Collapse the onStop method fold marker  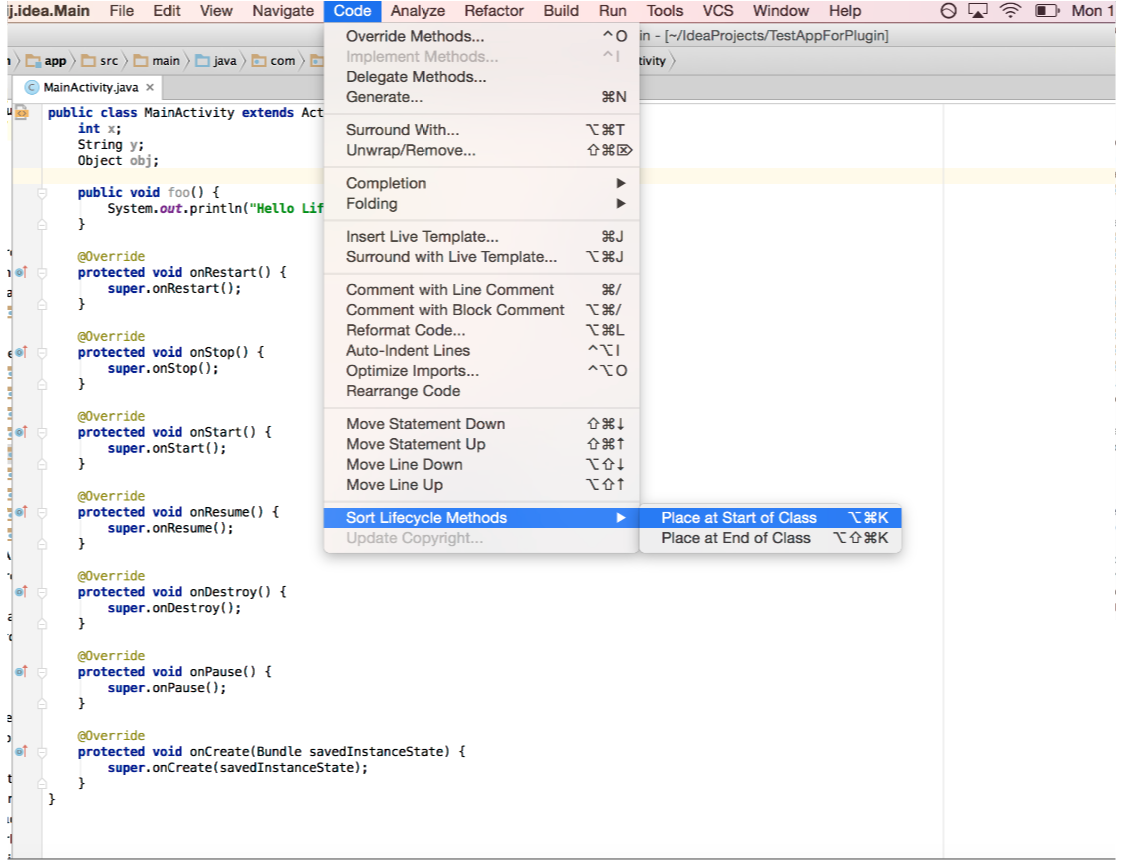42,353
